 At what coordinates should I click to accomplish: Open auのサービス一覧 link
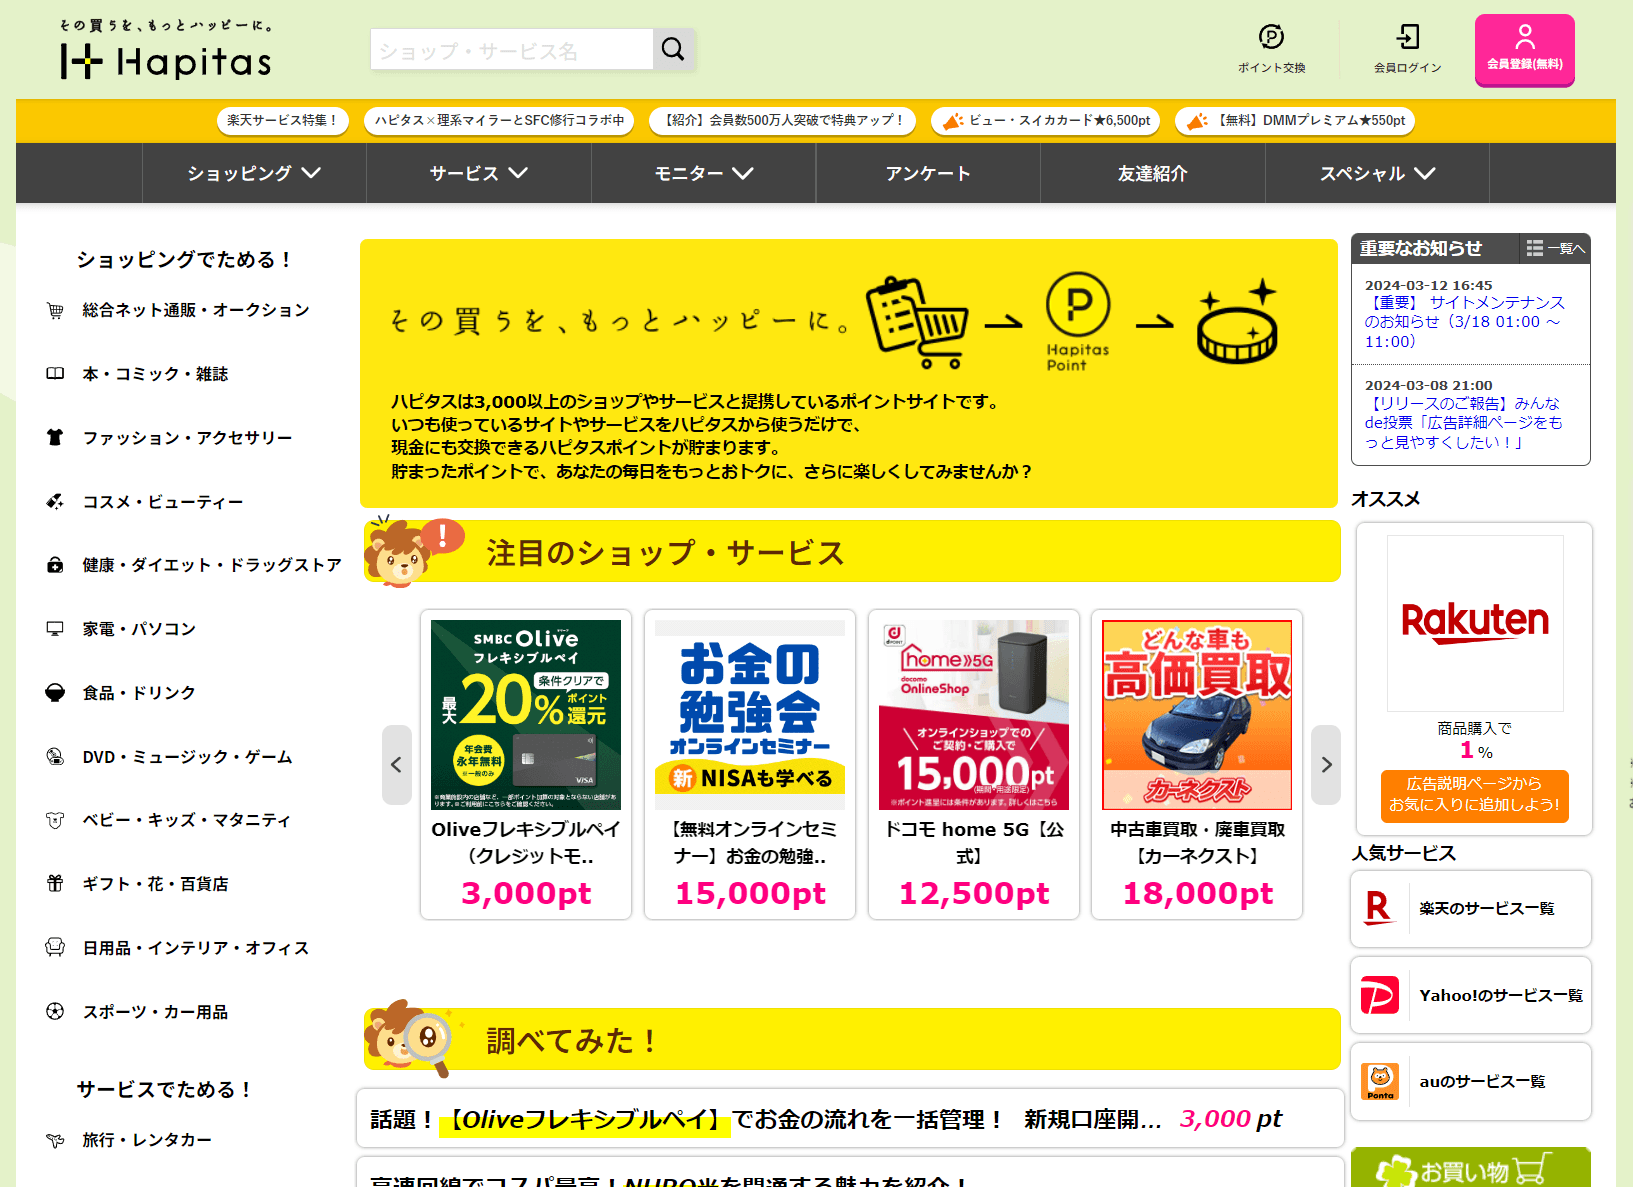pyautogui.click(x=1482, y=1082)
